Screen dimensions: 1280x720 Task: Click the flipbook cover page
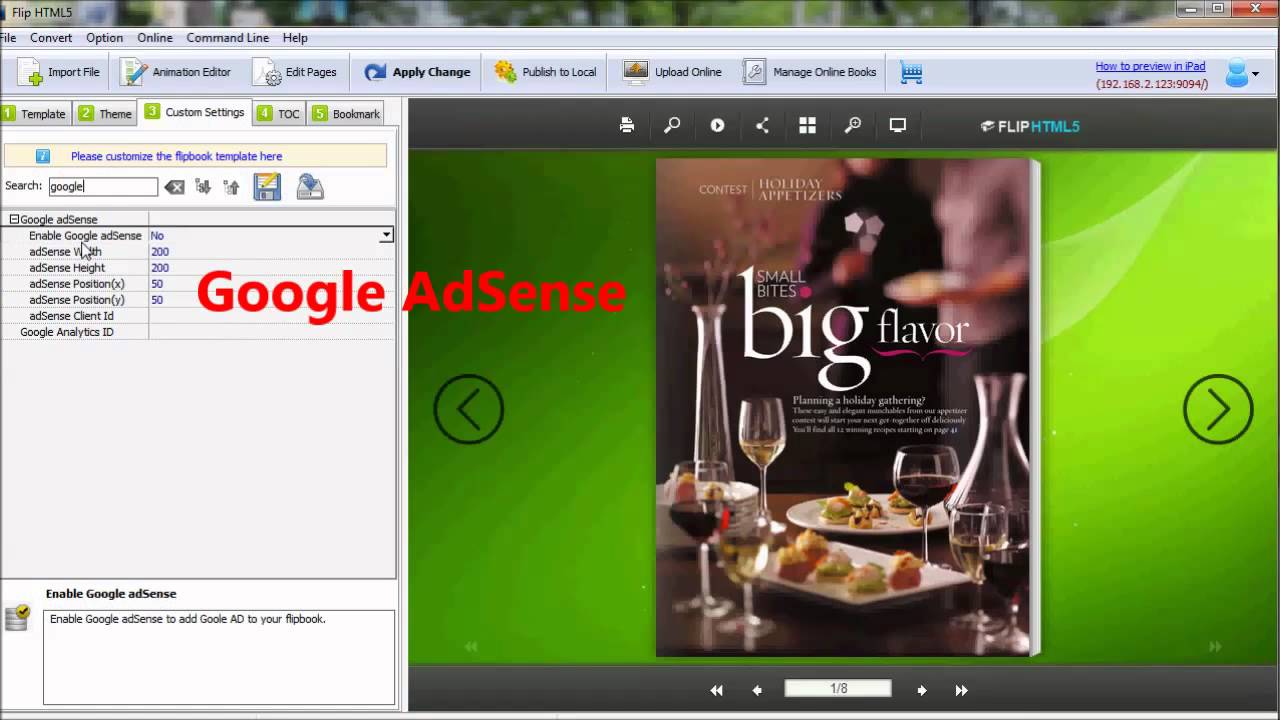pos(843,408)
